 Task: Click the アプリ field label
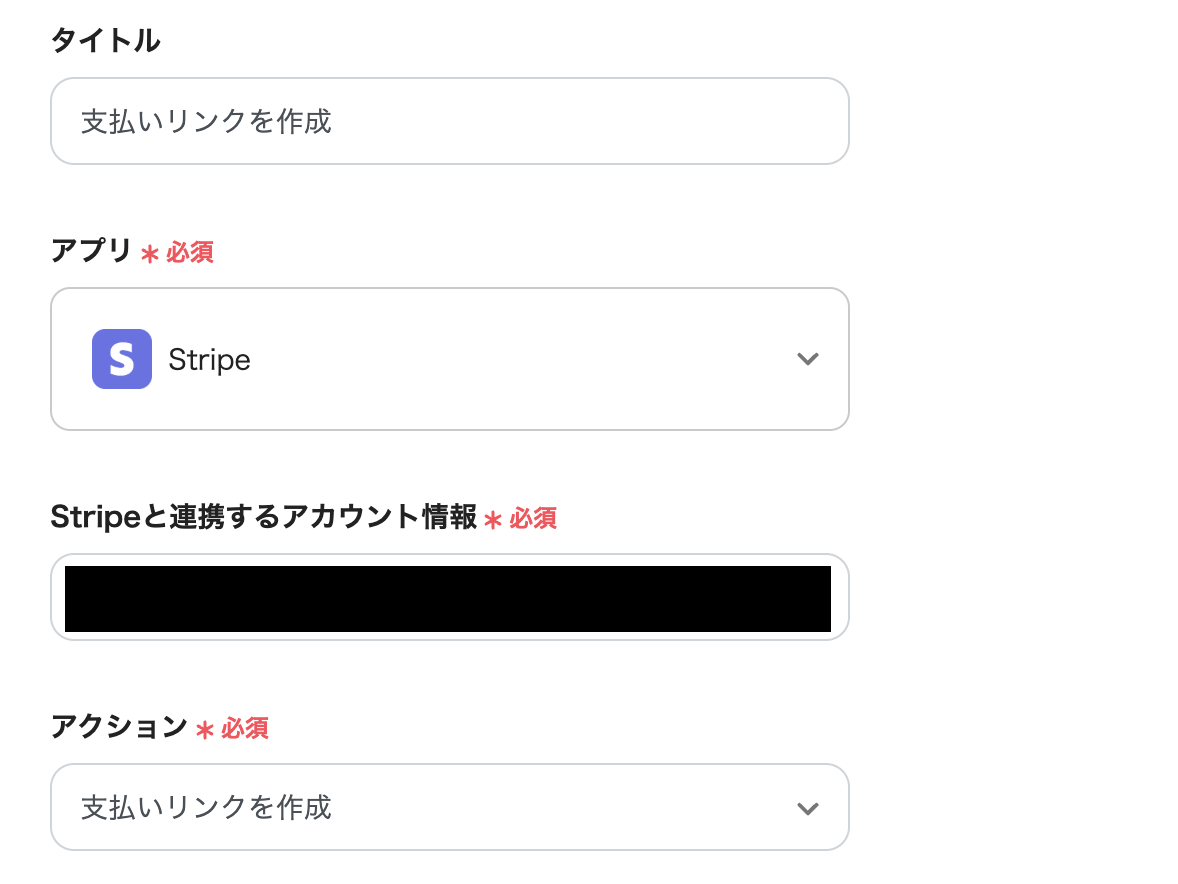[x=91, y=252]
